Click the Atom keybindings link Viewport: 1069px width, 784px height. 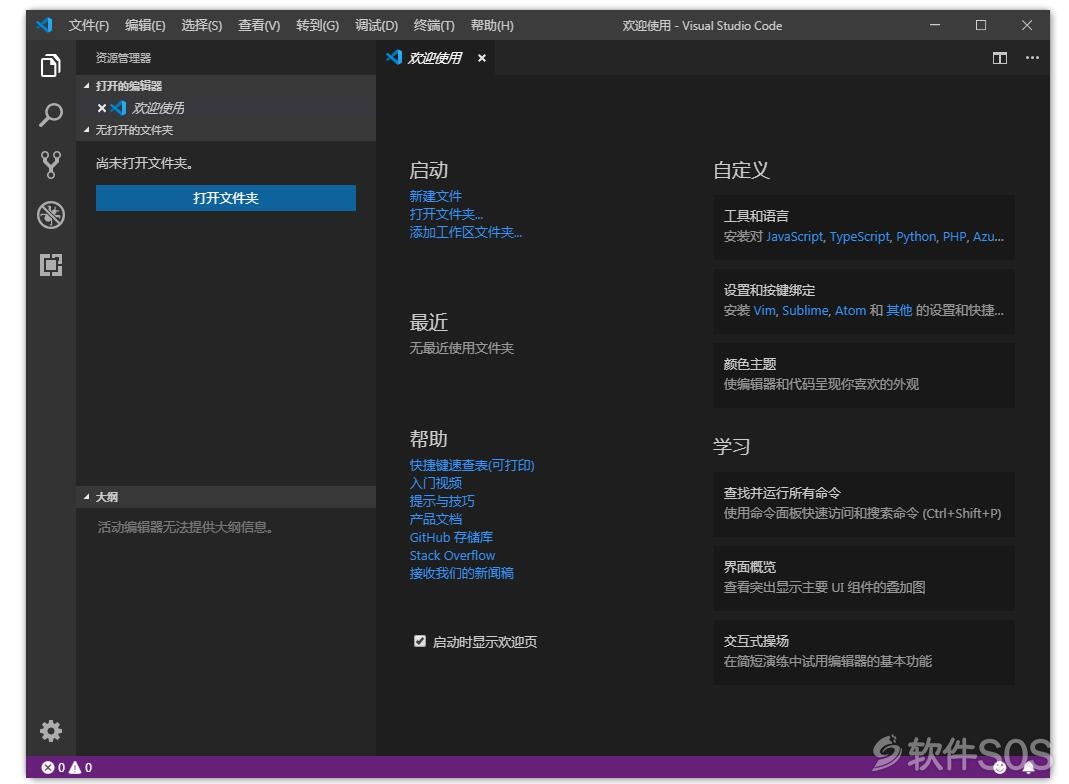coord(850,310)
